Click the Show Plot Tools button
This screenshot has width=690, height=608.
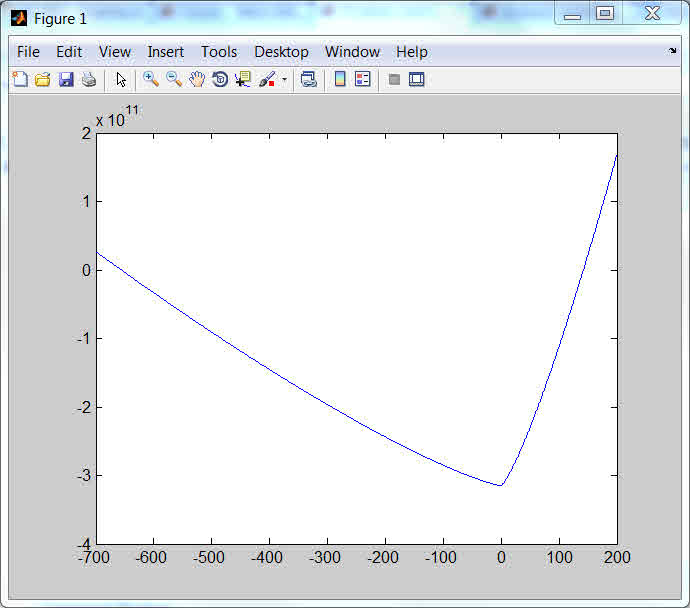coord(417,79)
